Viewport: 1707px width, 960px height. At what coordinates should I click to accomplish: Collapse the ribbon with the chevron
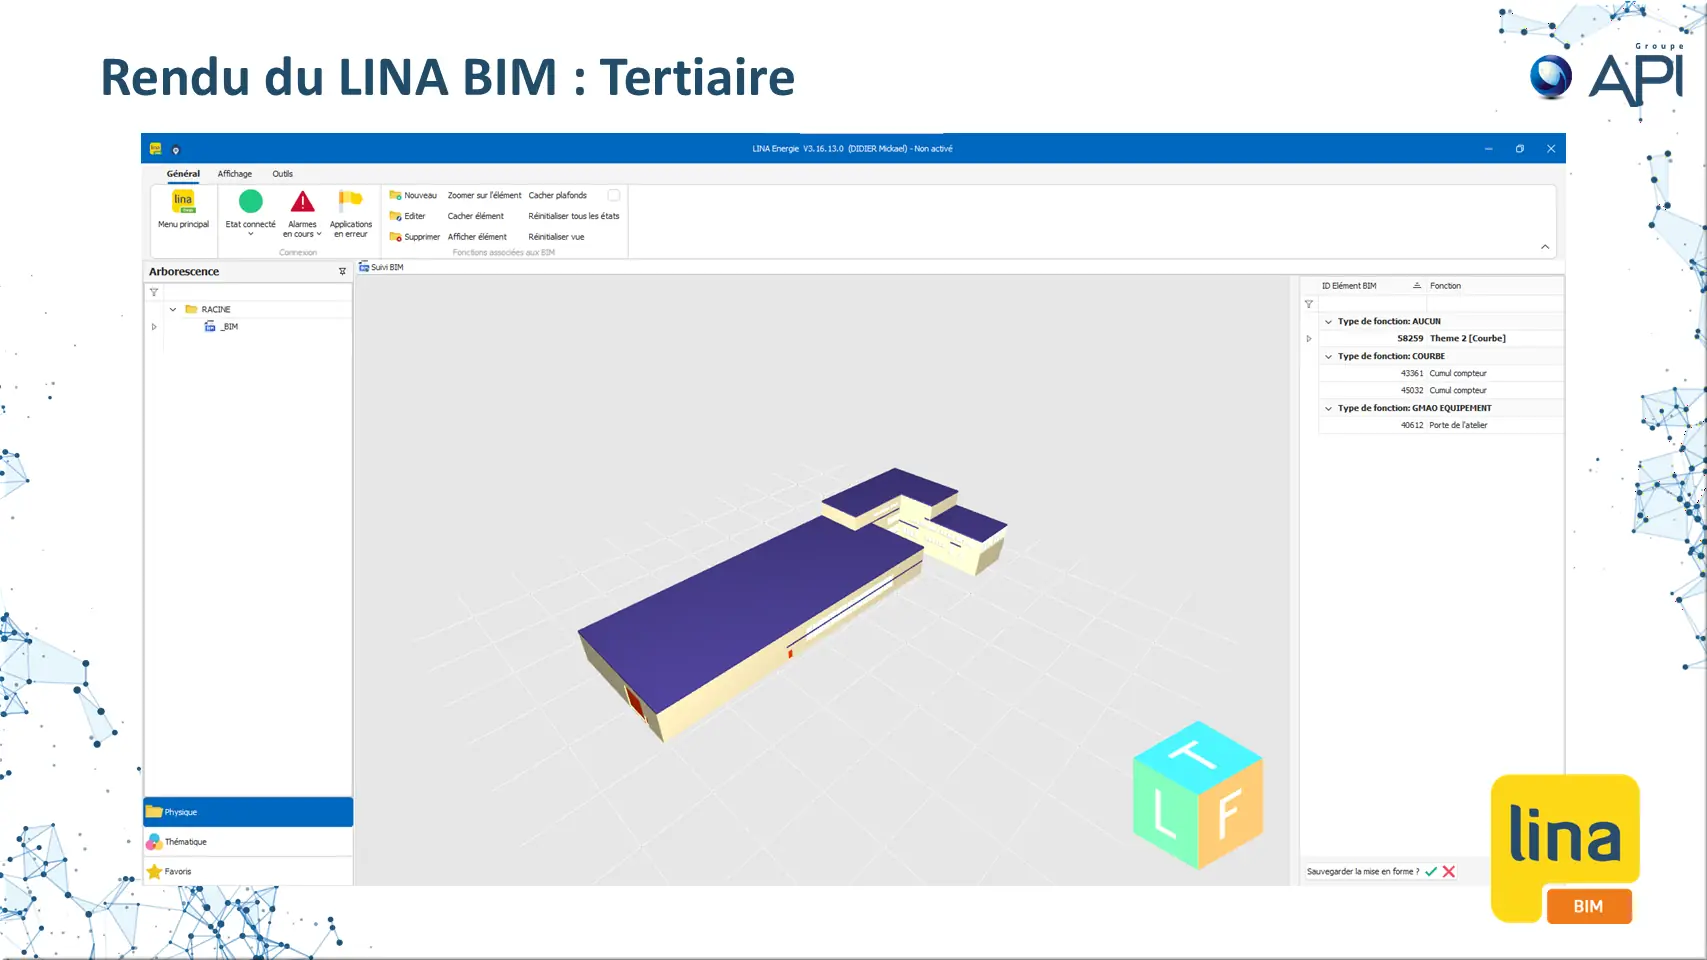point(1545,247)
